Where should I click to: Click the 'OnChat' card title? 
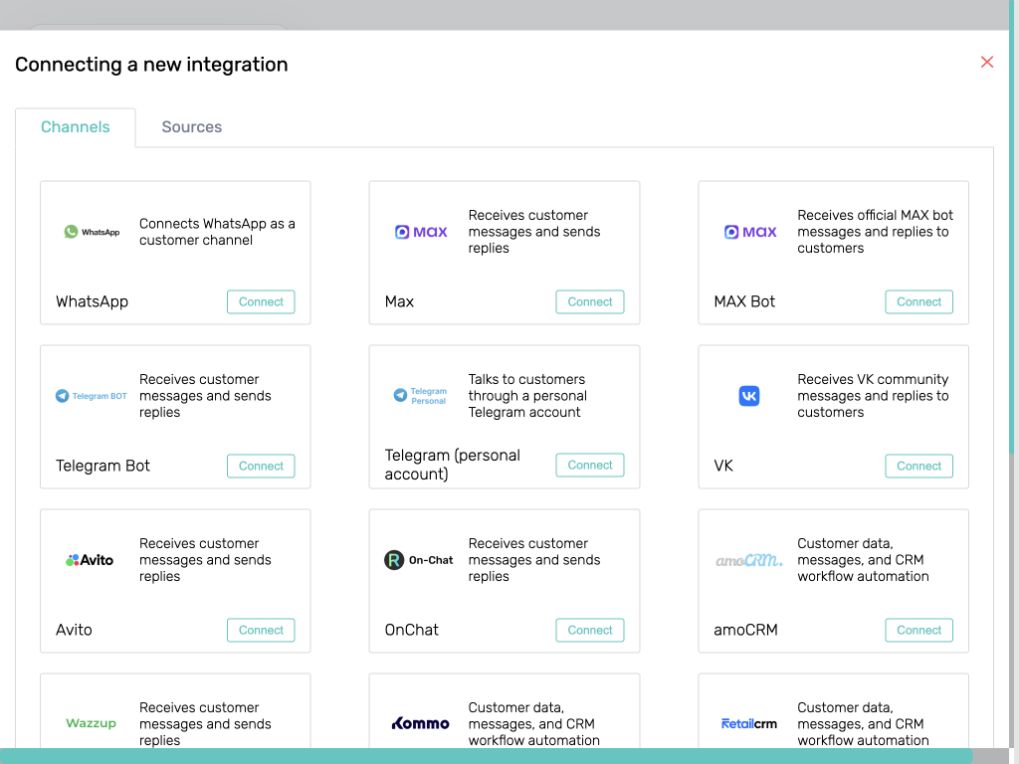pos(411,630)
